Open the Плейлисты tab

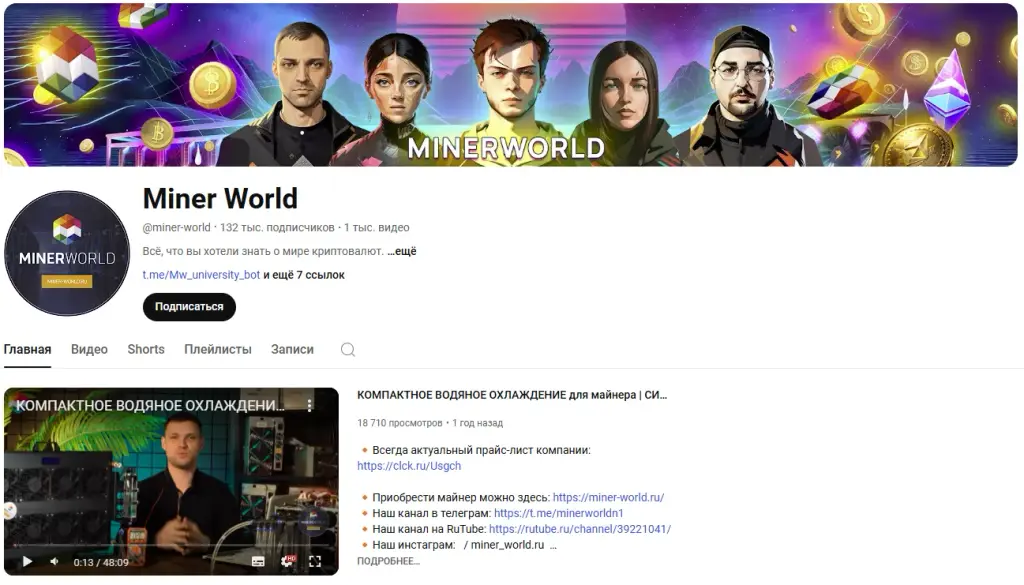pos(217,349)
